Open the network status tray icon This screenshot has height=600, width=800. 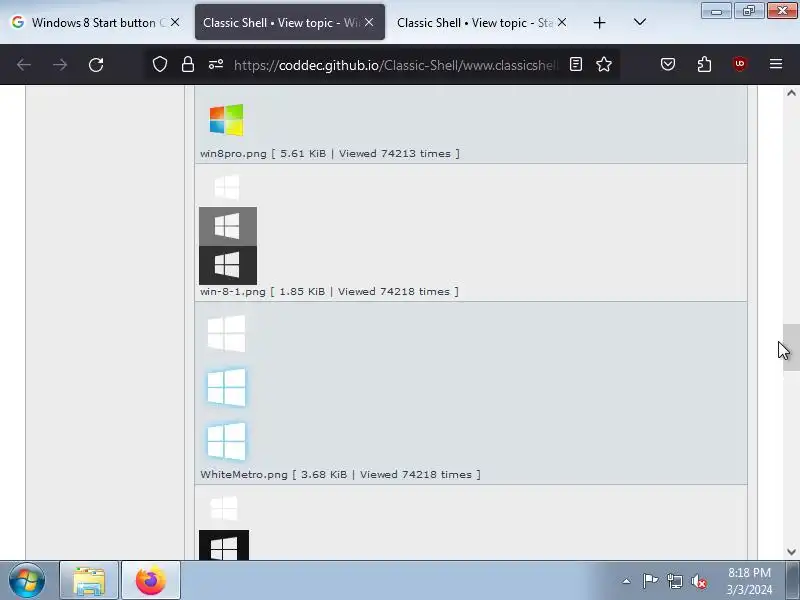coord(674,581)
